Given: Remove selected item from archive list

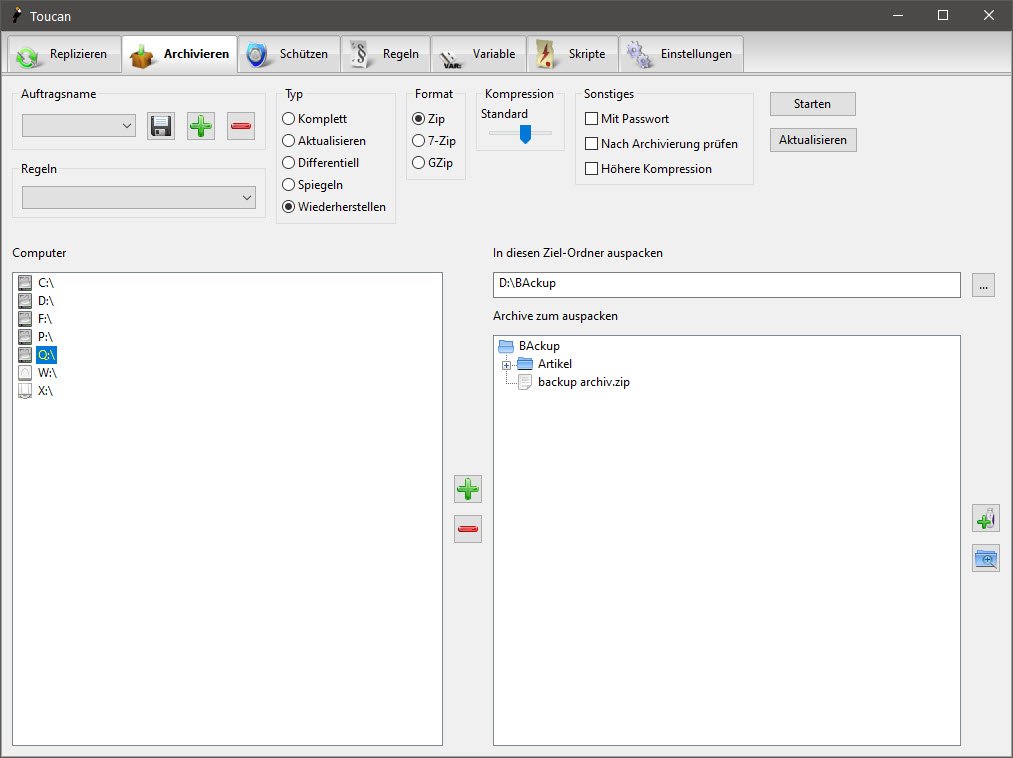Looking at the screenshot, I should pyautogui.click(x=468, y=529).
